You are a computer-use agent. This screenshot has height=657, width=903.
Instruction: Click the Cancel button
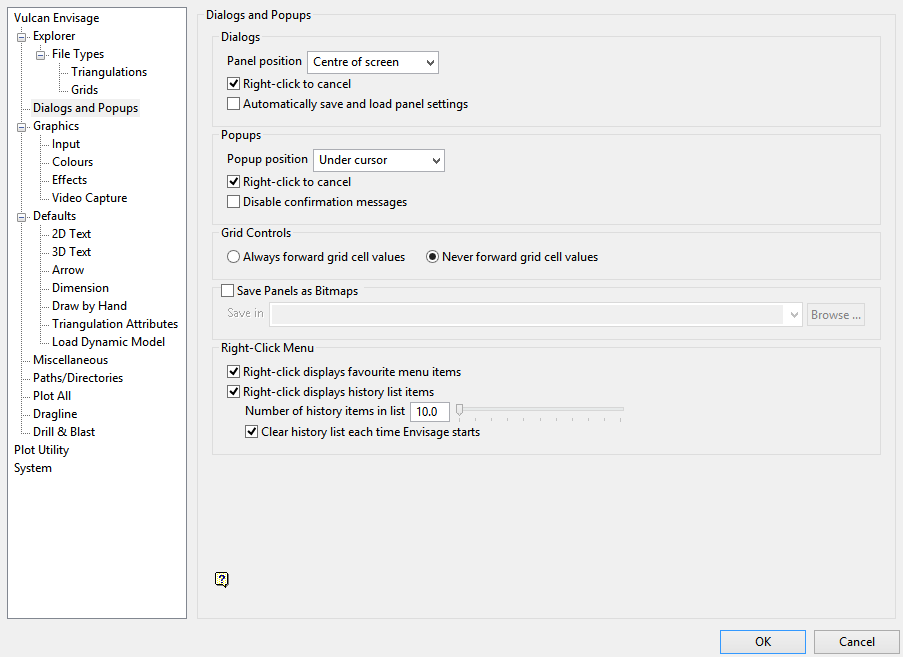coord(856,641)
